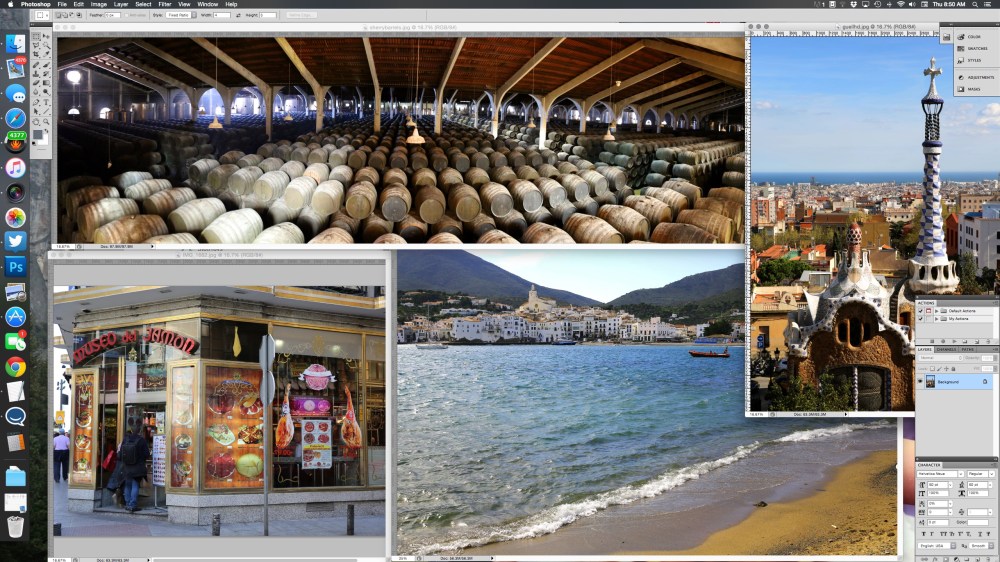Select the Dodge tool
The height and width of the screenshot is (562, 1000).
pos(47,92)
